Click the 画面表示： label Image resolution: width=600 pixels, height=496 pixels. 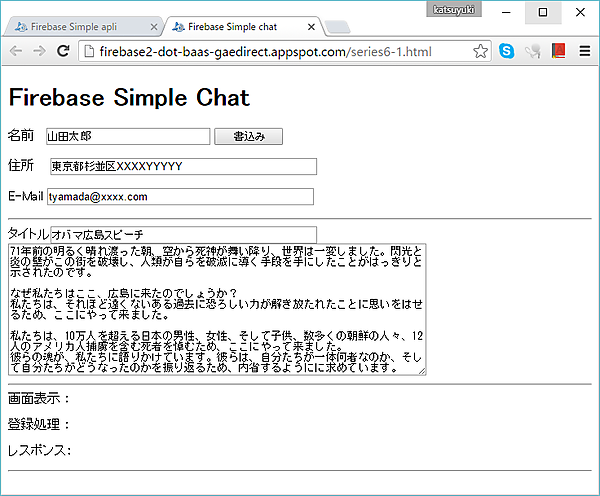click(38, 398)
